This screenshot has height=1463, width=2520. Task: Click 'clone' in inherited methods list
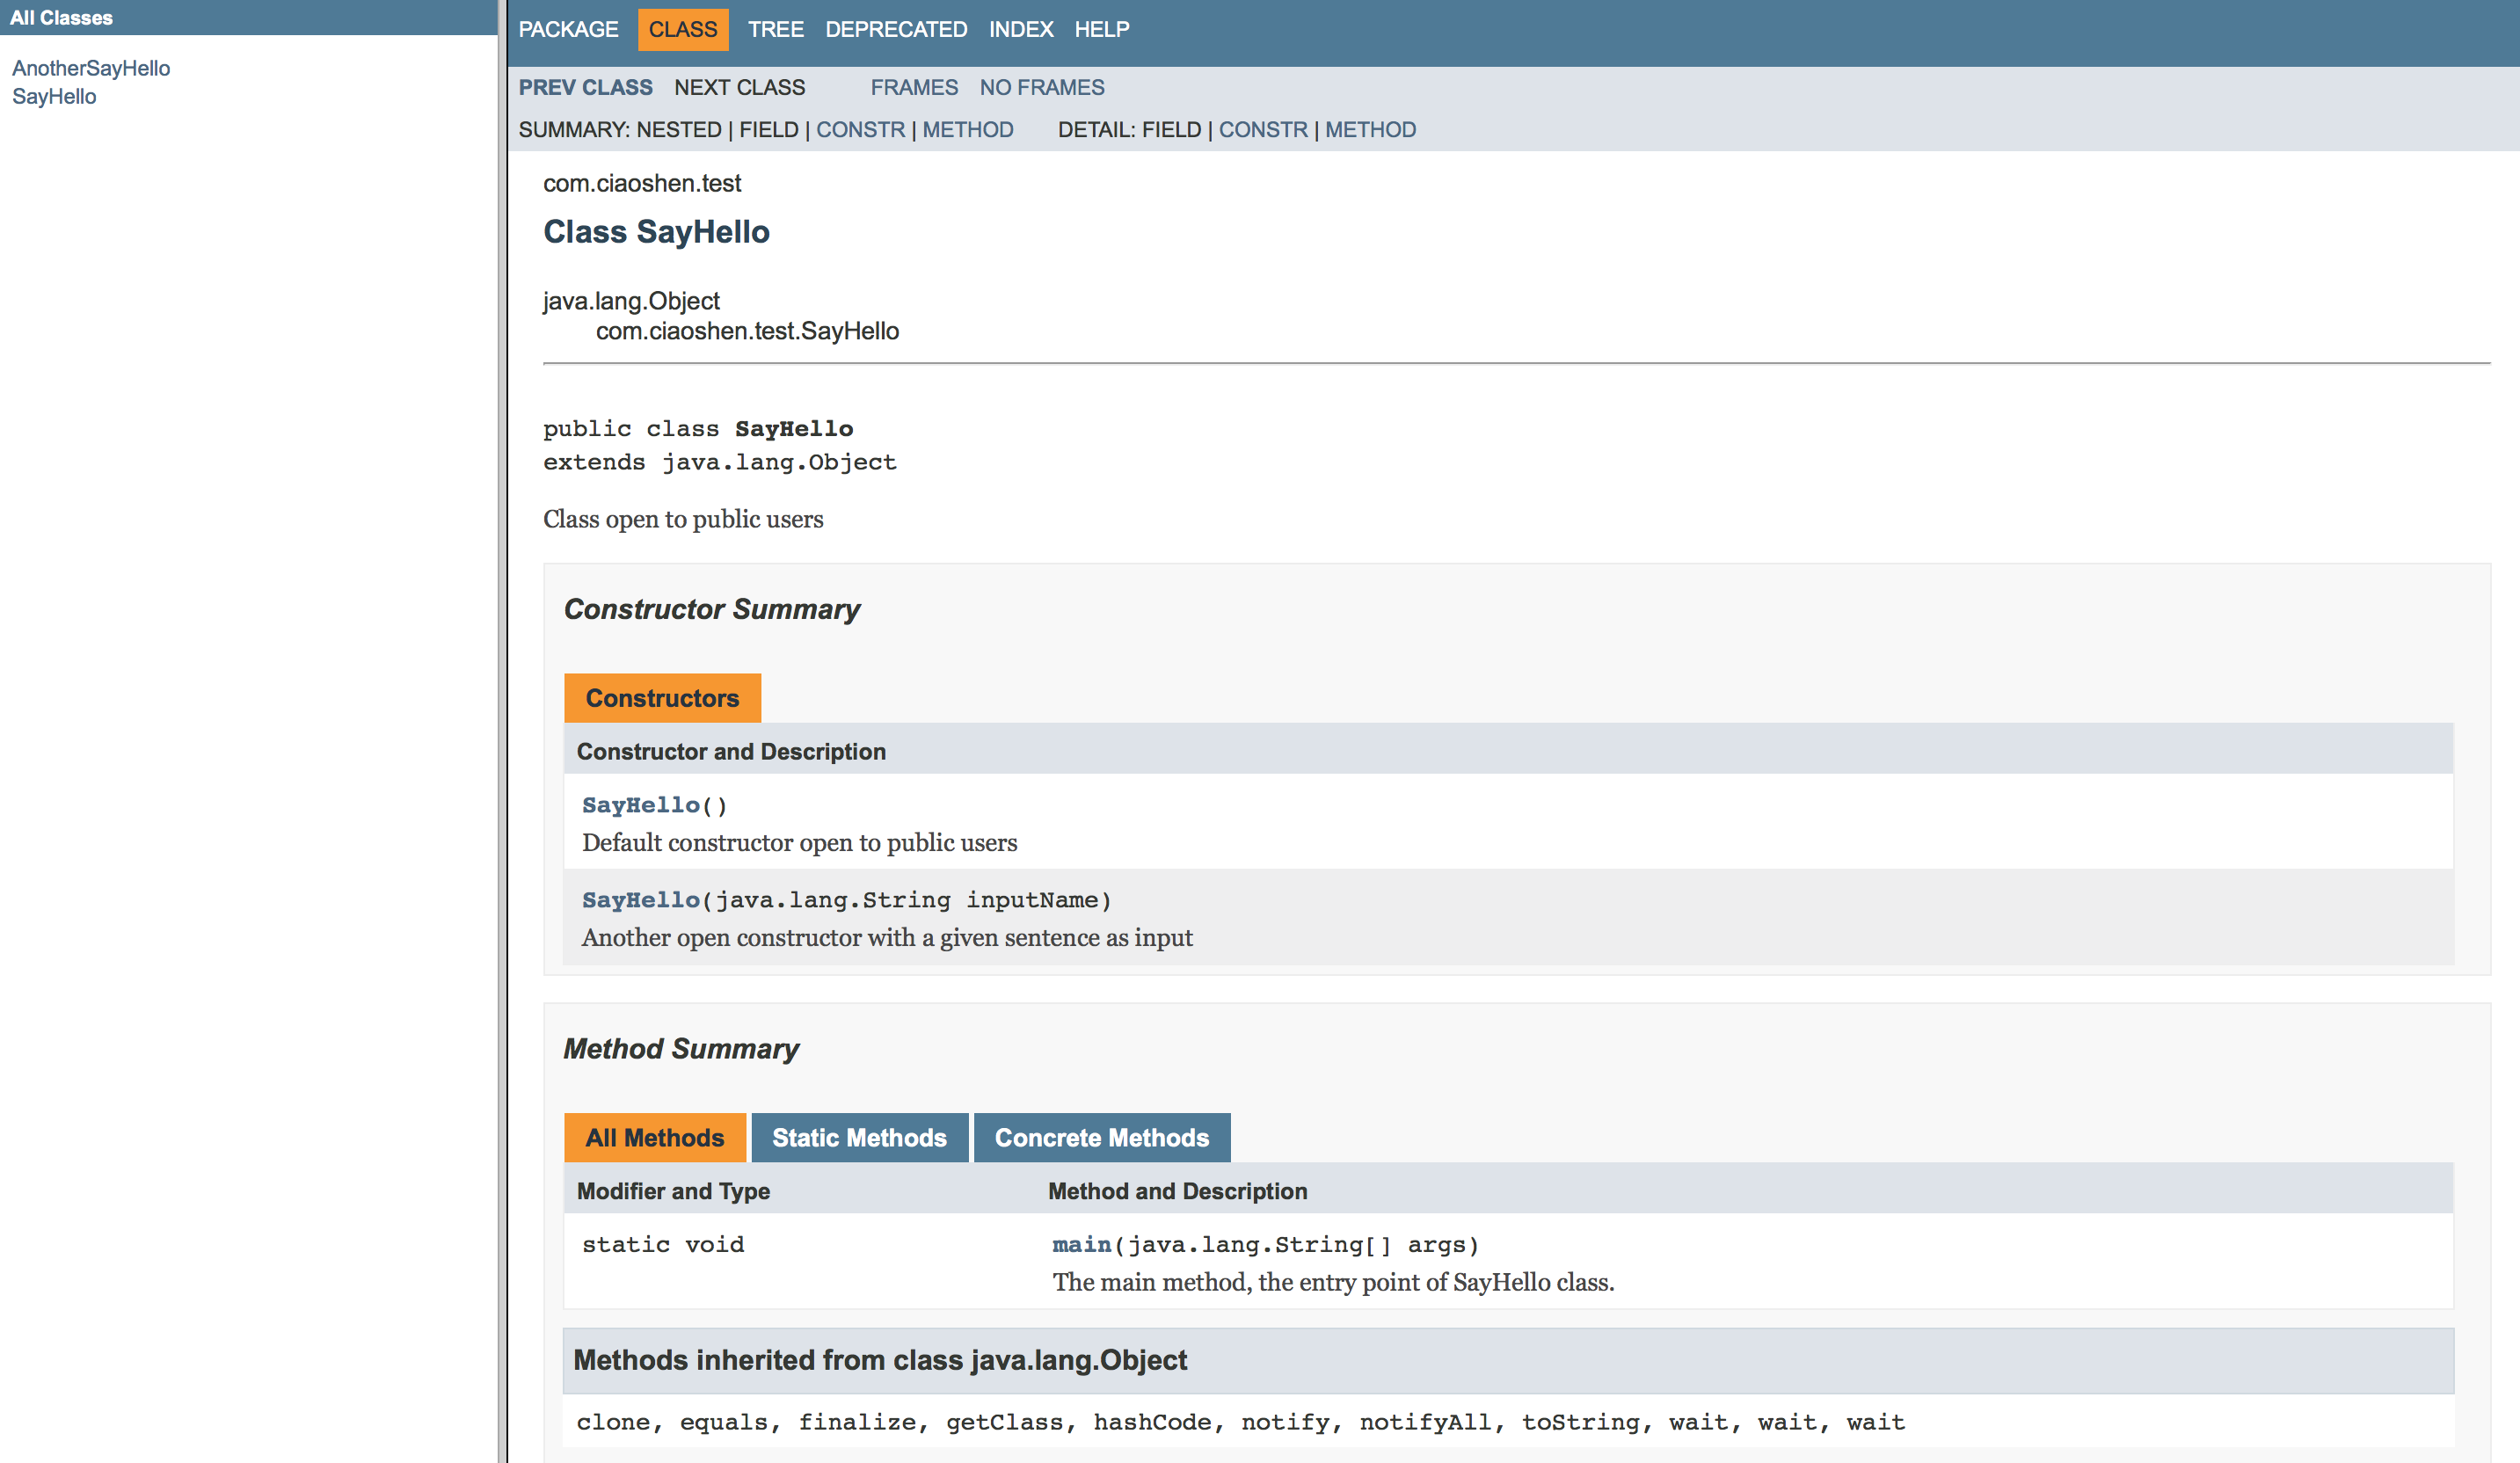(613, 1422)
